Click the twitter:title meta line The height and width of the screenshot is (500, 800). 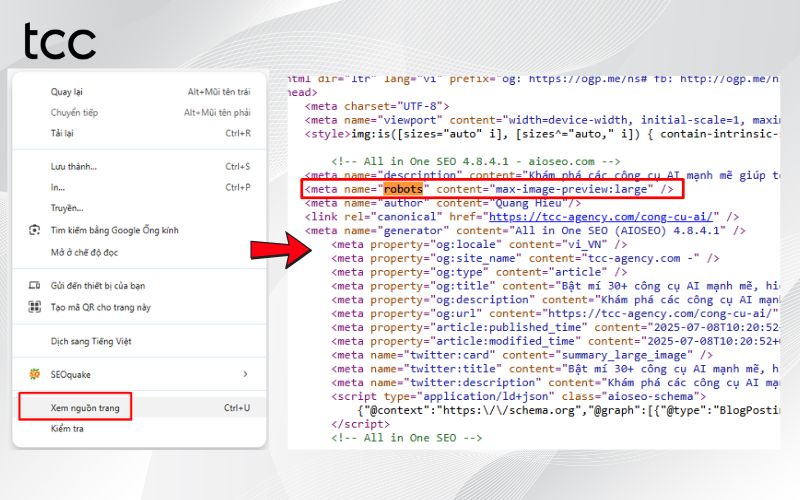[x=555, y=368]
